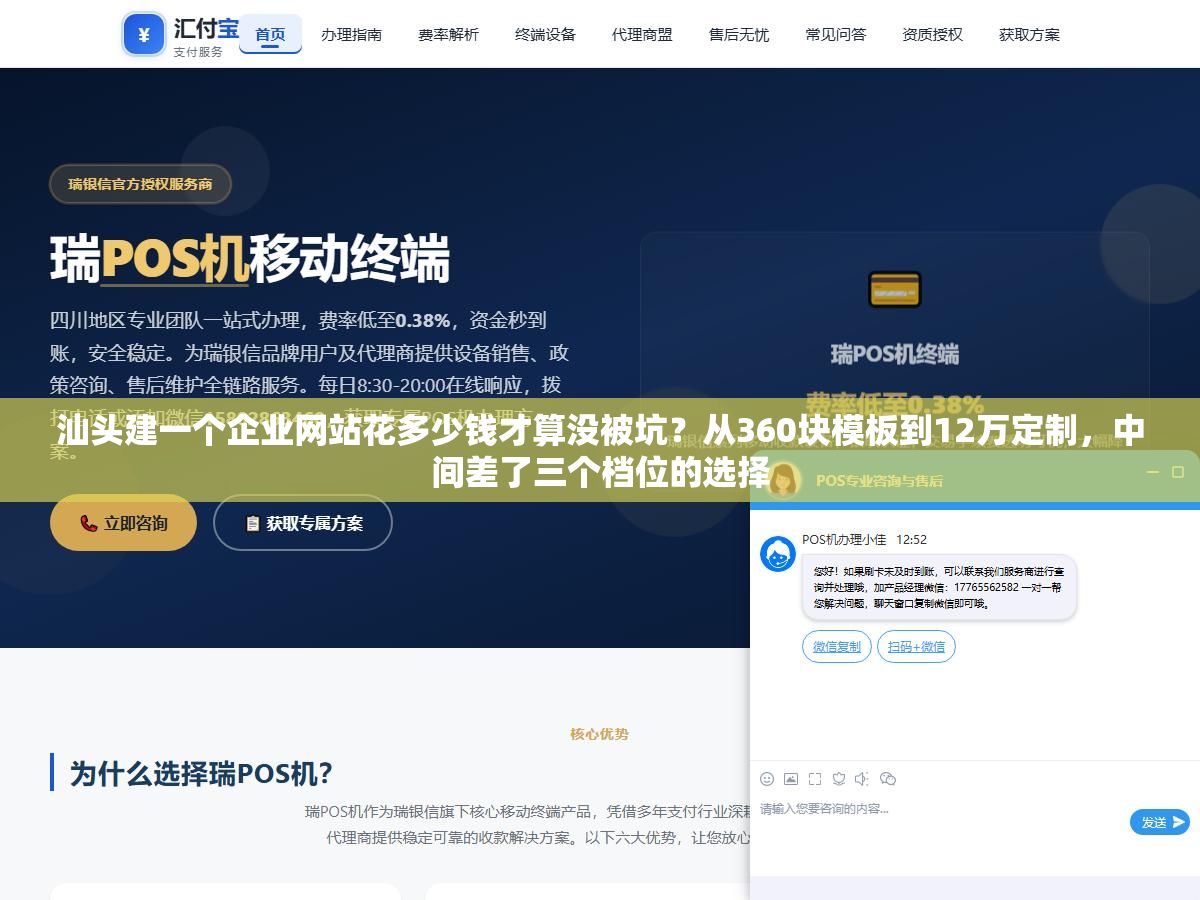Open the 办理指南 menu item
This screenshot has width=1200, height=900.
pos(351,34)
